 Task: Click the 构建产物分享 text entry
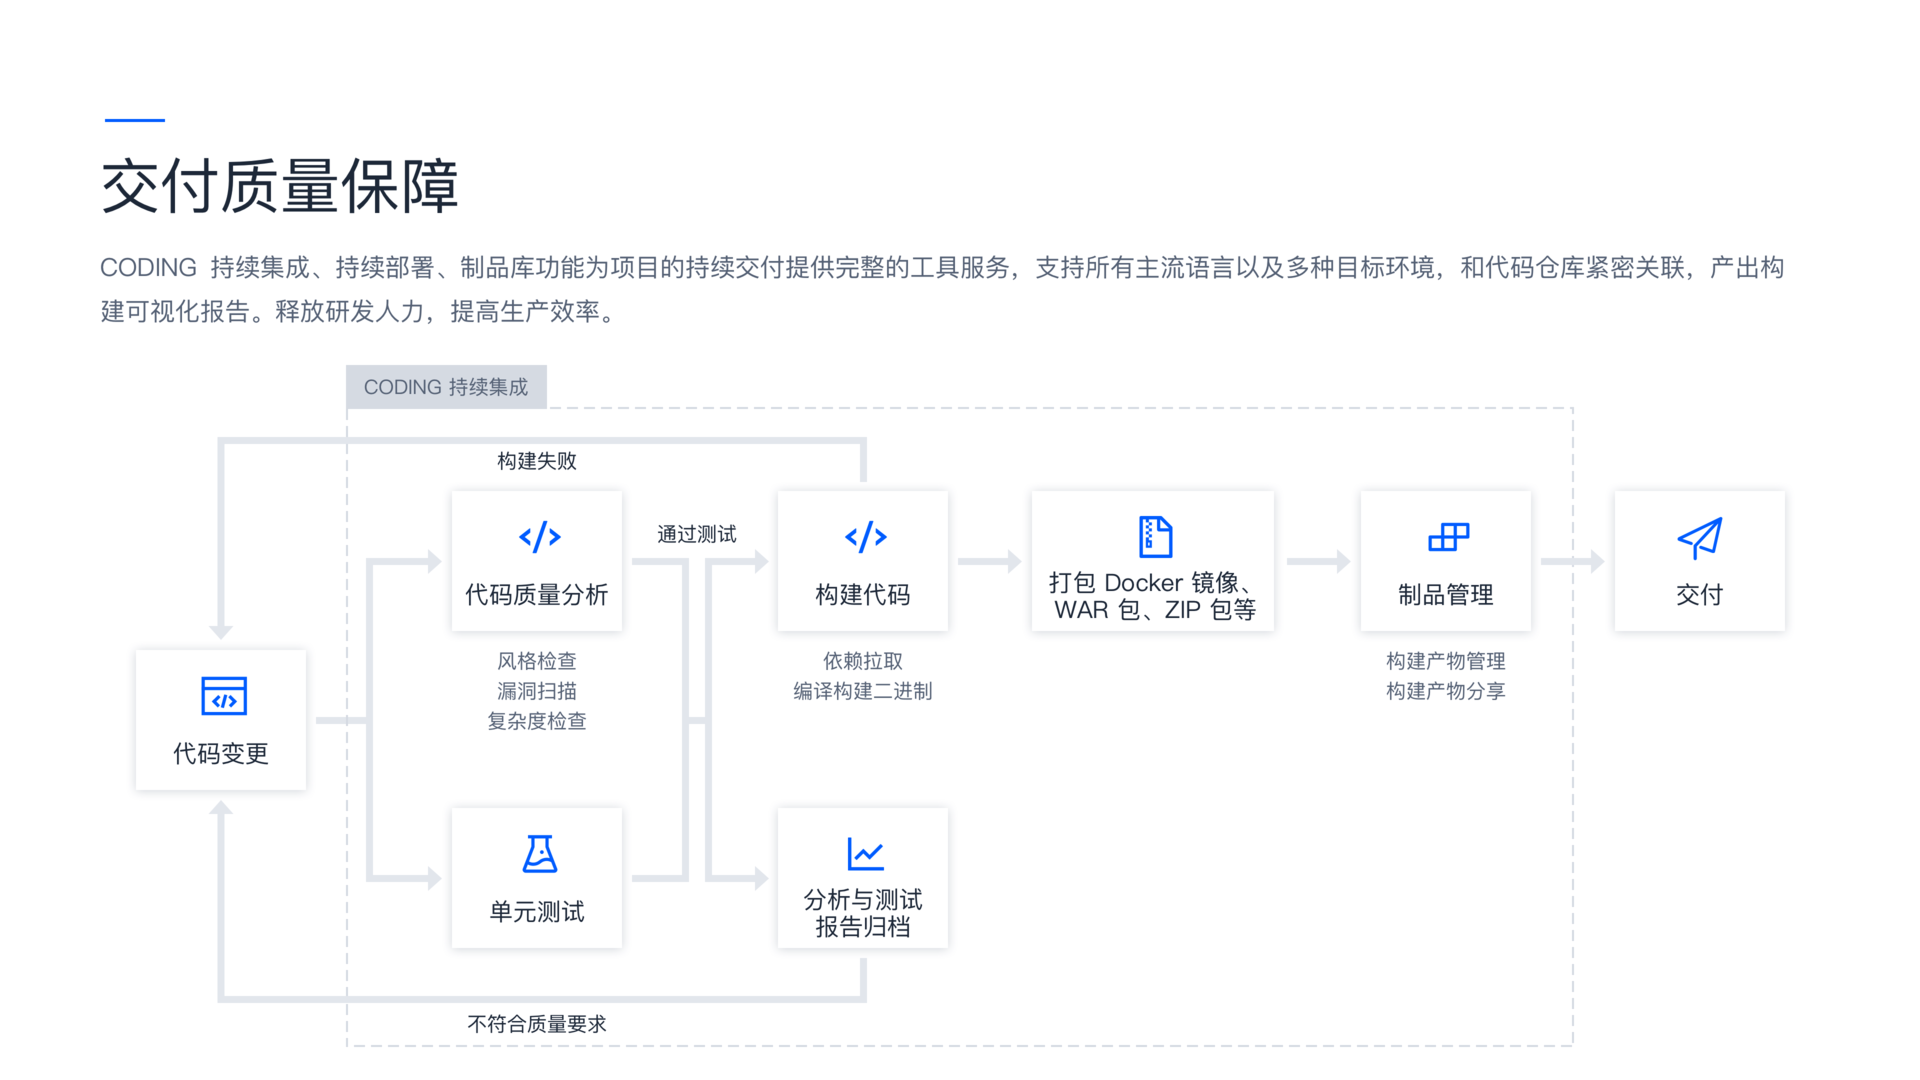1446,691
